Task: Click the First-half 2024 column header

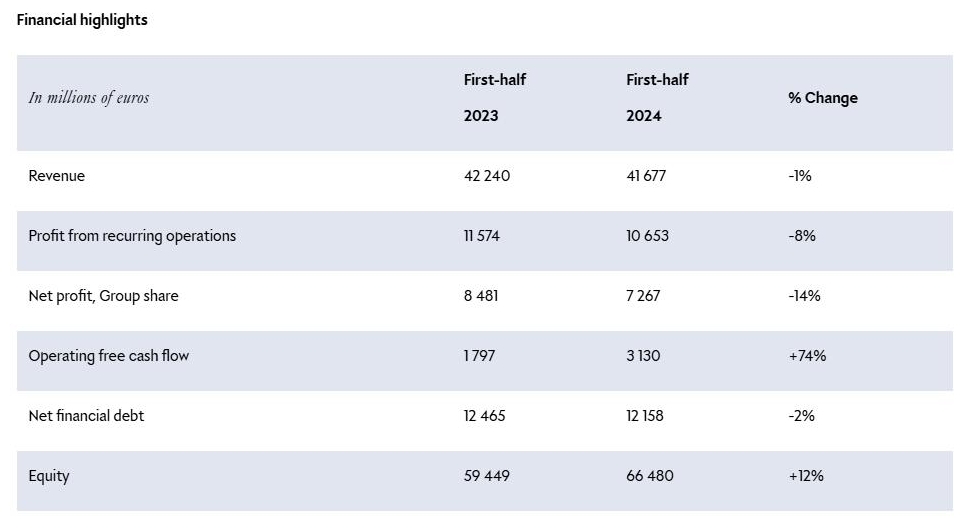Action: click(657, 98)
